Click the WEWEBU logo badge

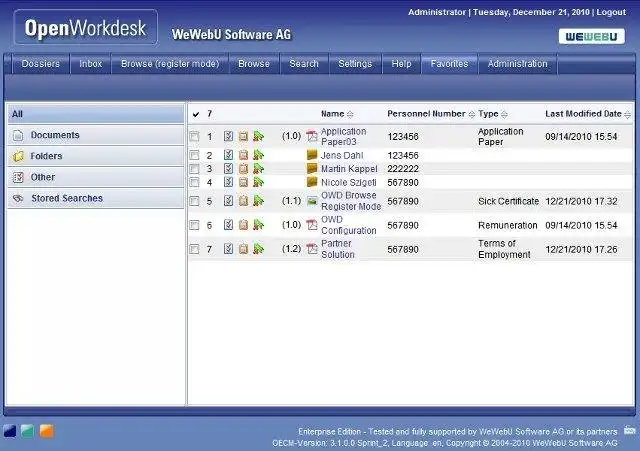click(591, 36)
